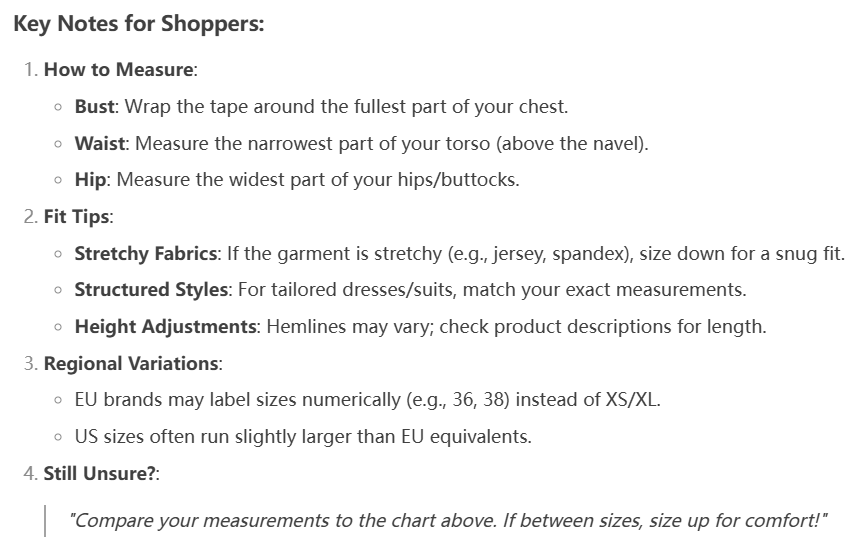The height and width of the screenshot is (557, 858).
Task: Click the 'Height Adjustments' bold text
Action: (165, 326)
